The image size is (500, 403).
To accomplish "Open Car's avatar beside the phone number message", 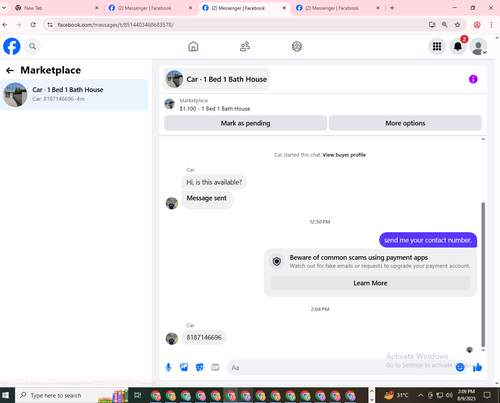I will tap(172, 339).
